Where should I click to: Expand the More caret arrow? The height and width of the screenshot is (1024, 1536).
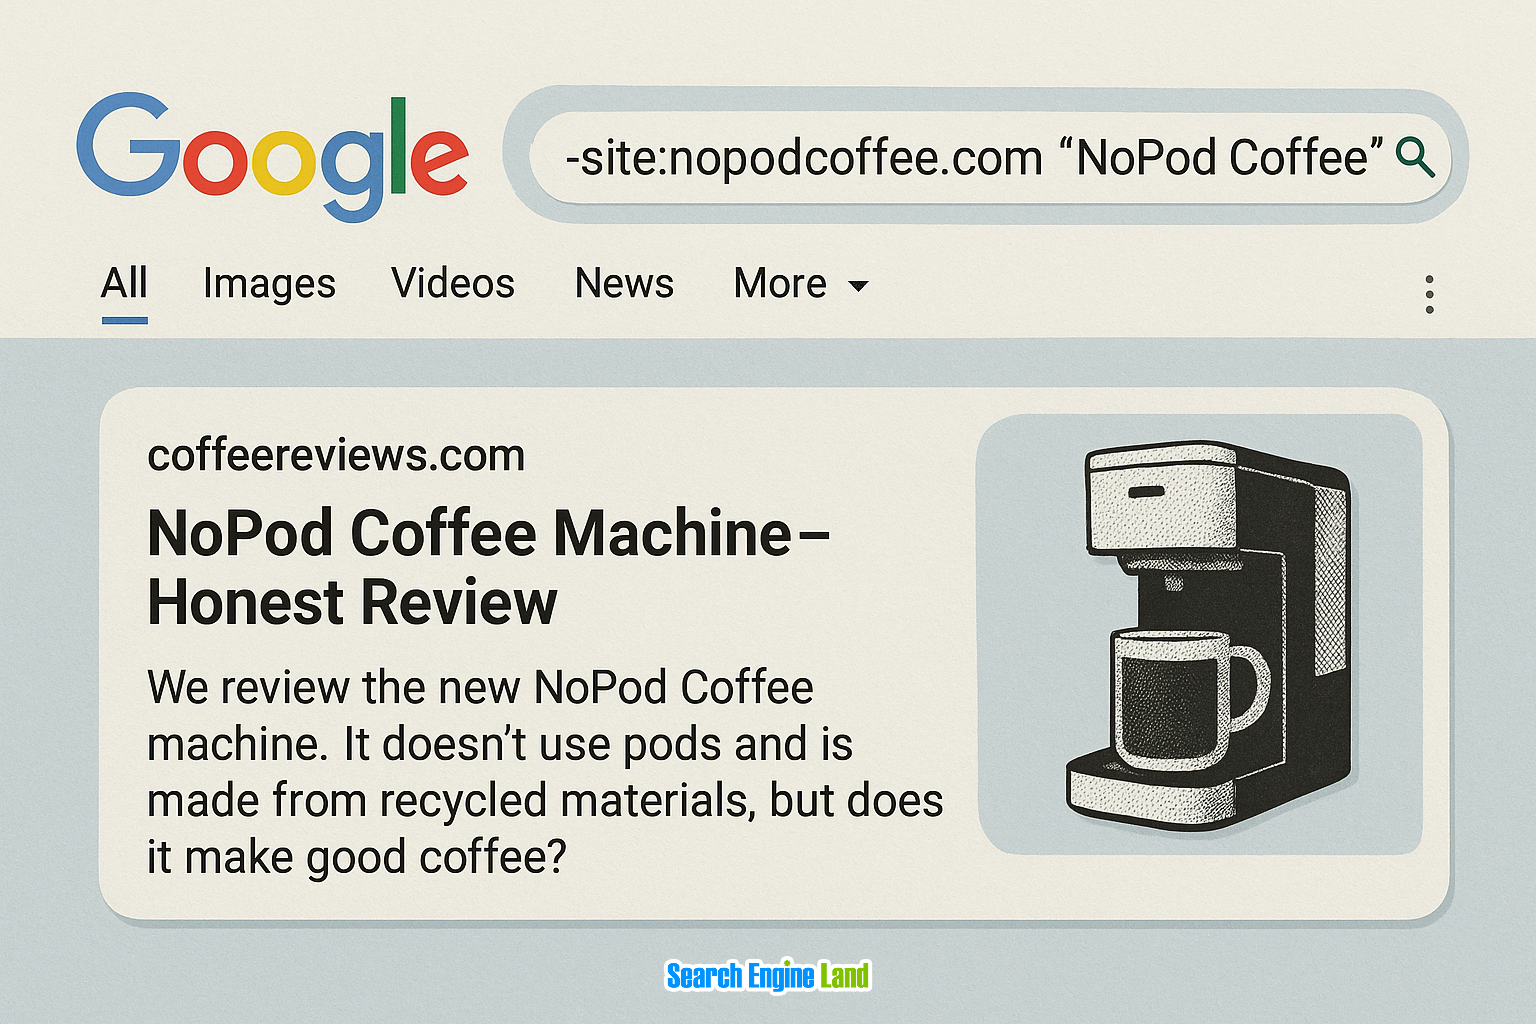[x=858, y=286]
